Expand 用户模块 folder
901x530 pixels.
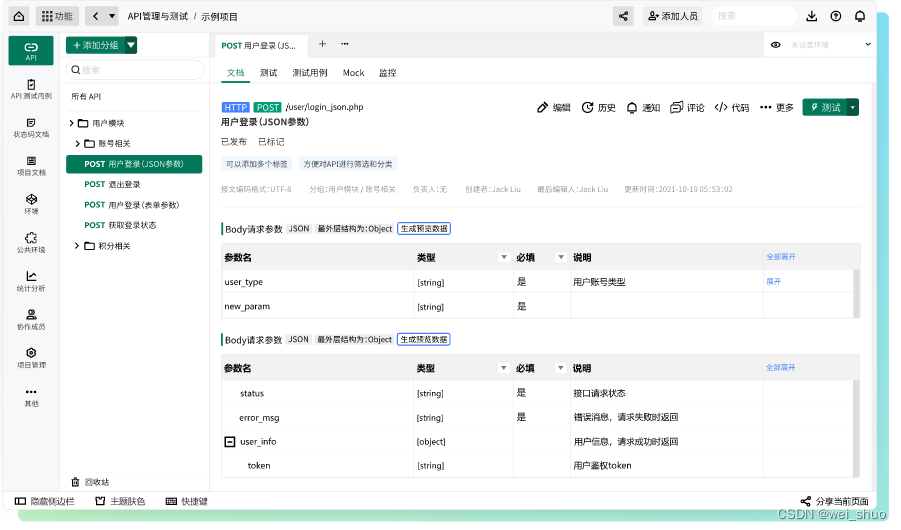71,123
